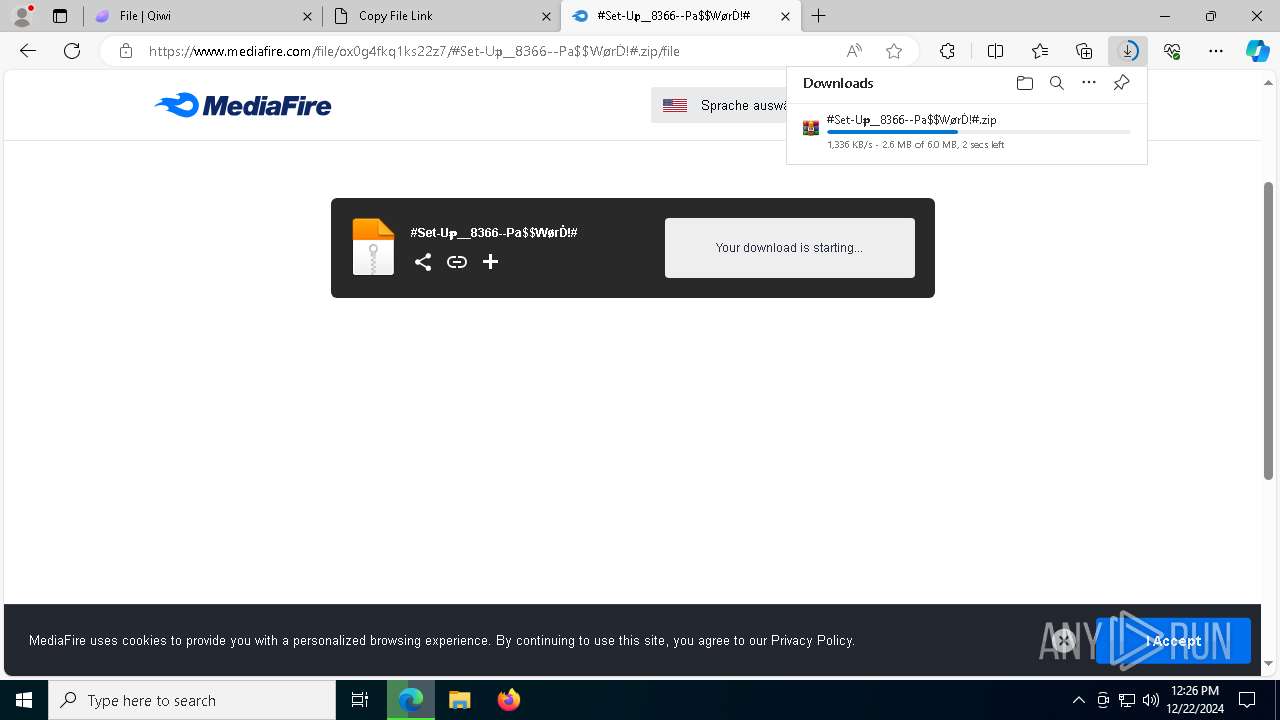The height and width of the screenshot is (720, 1280).
Task: Open Edge Settings and more menu
Action: coord(1216,51)
